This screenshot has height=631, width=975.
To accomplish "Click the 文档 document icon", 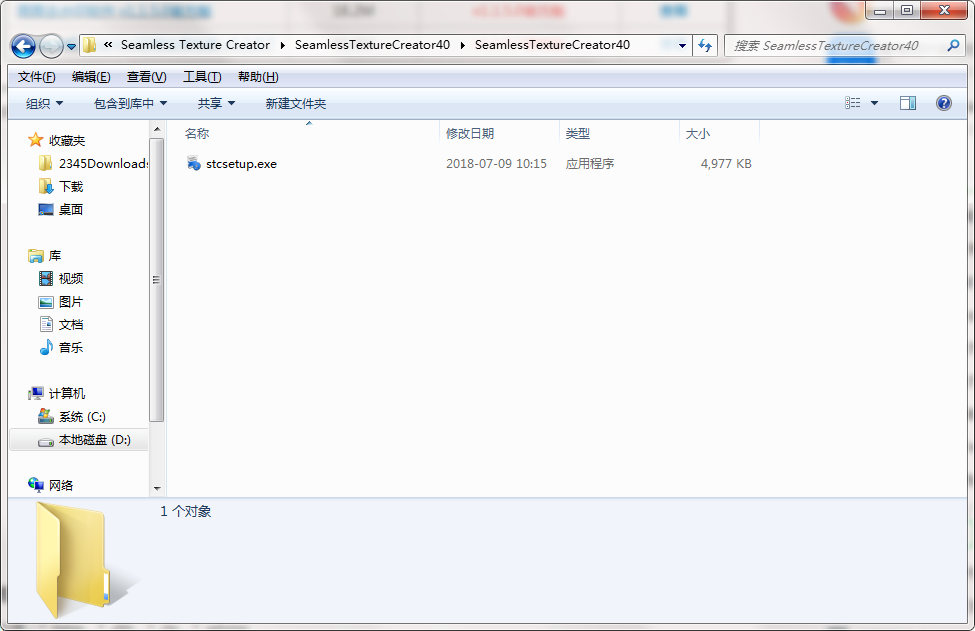I will click(x=45, y=325).
